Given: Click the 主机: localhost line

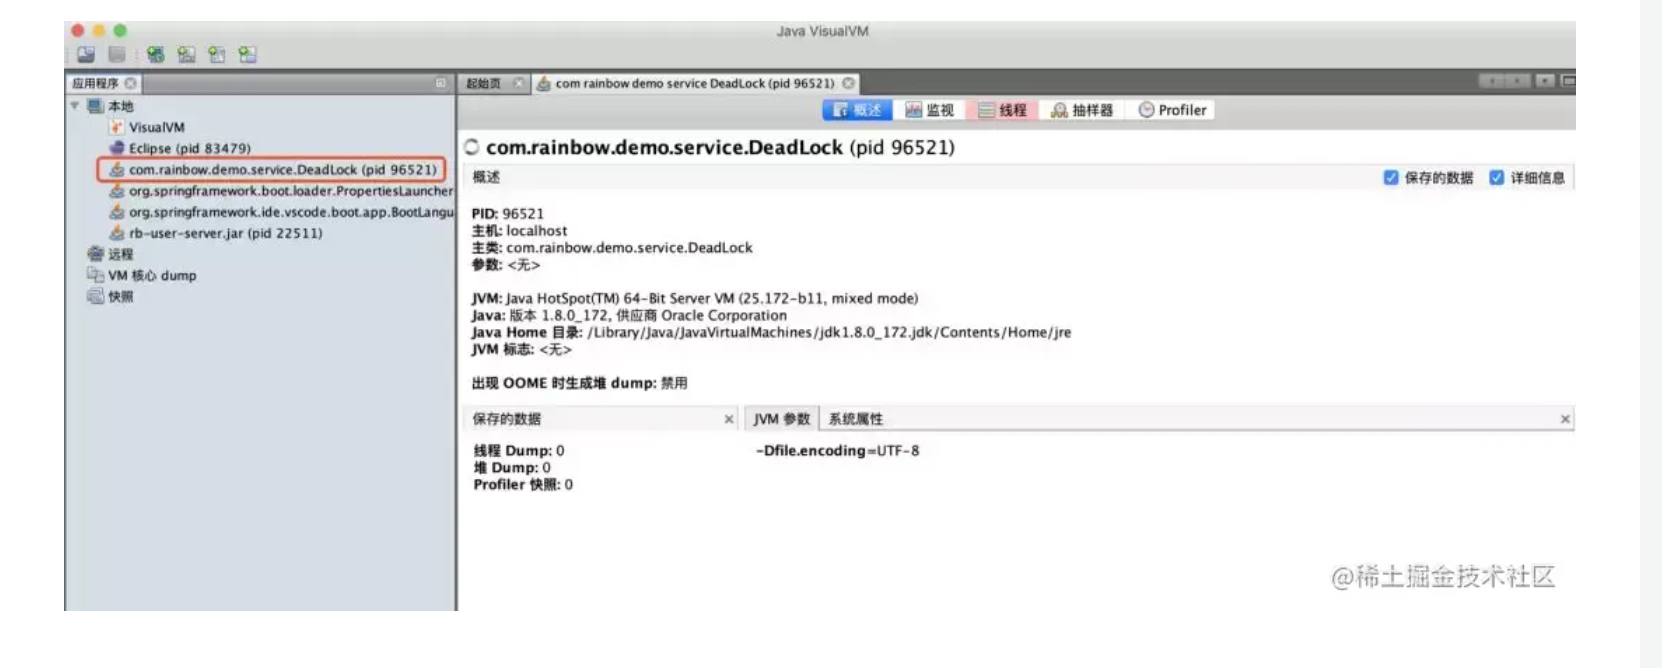Looking at the screenshot, I should tap(519, 230).
